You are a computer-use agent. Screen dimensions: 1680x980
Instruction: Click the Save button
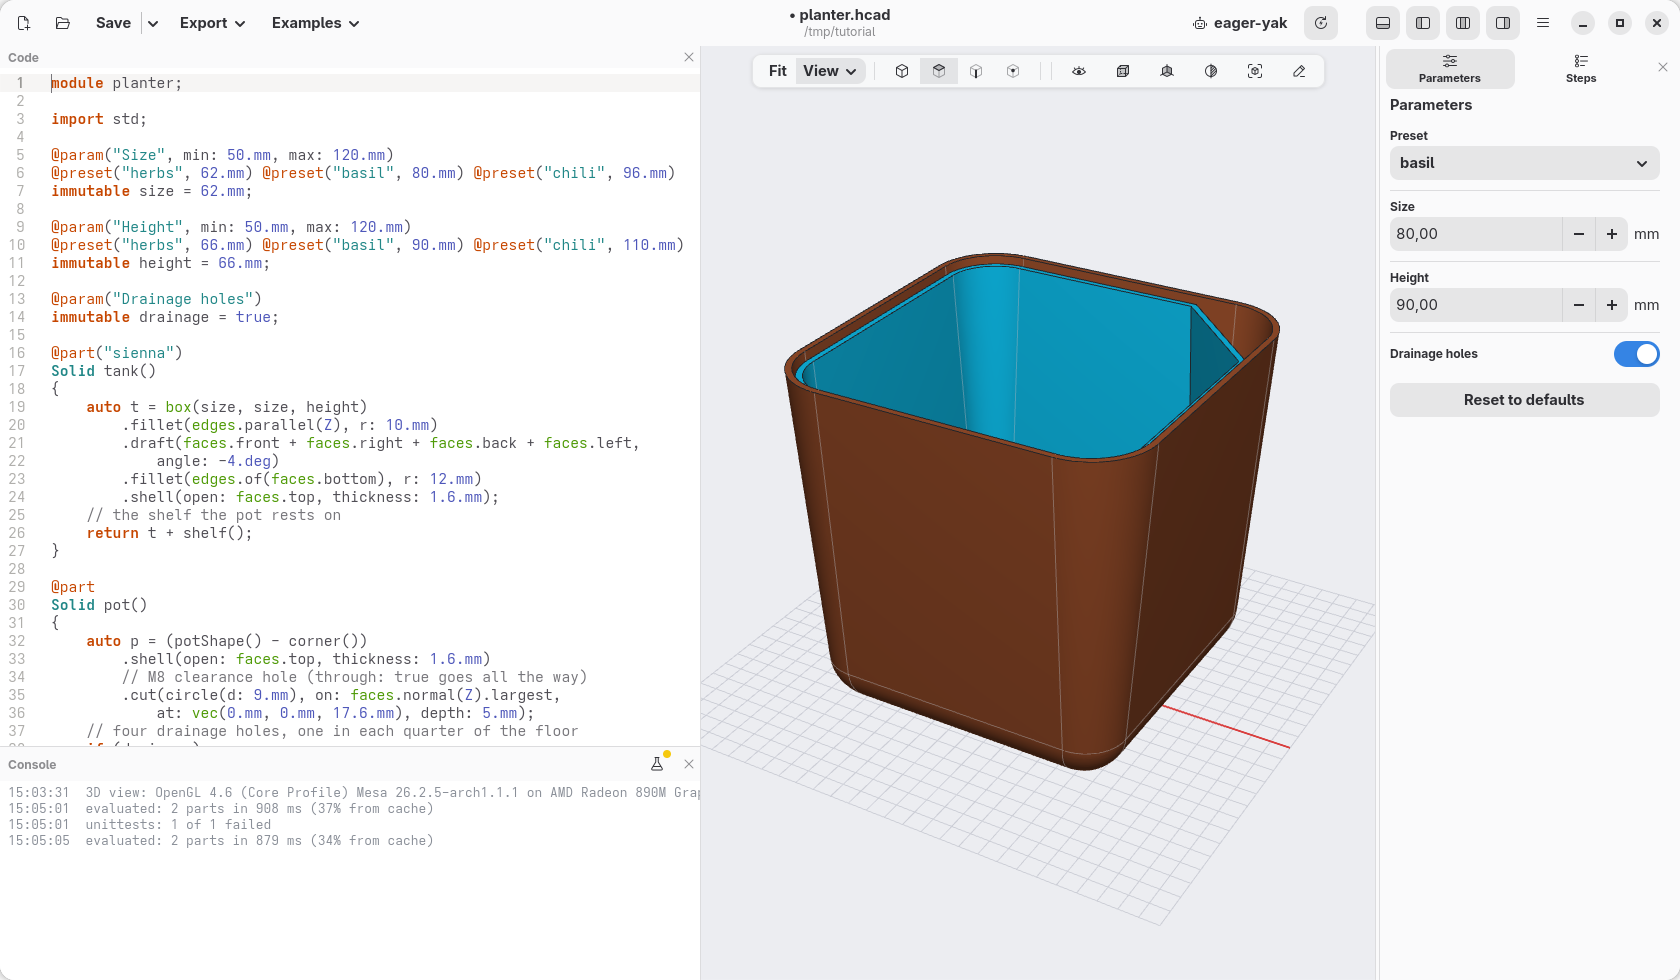click(113, 23)
